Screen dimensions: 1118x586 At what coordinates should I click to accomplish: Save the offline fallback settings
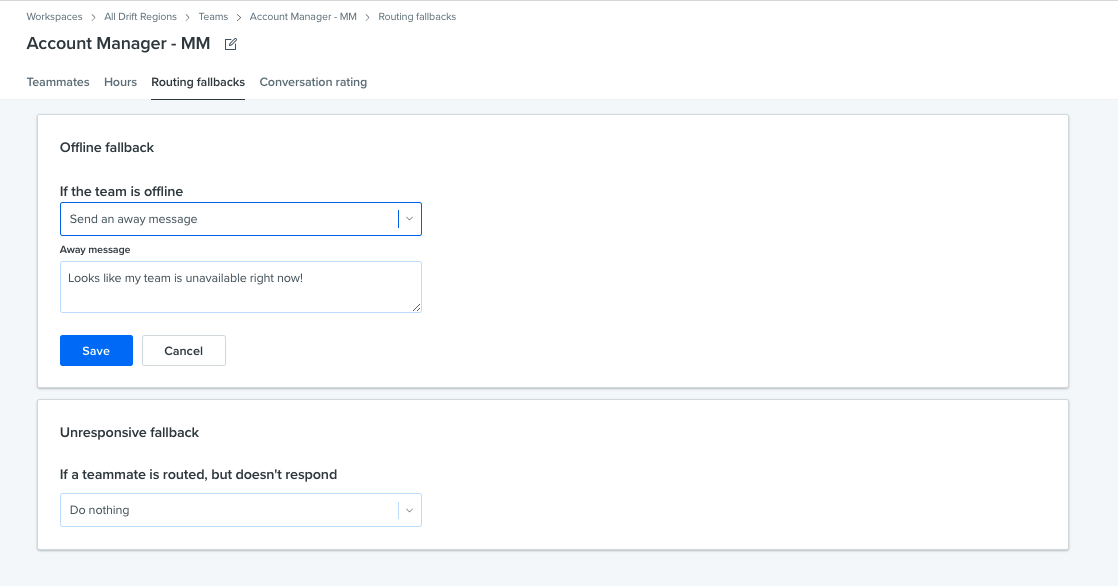point(96,351)
